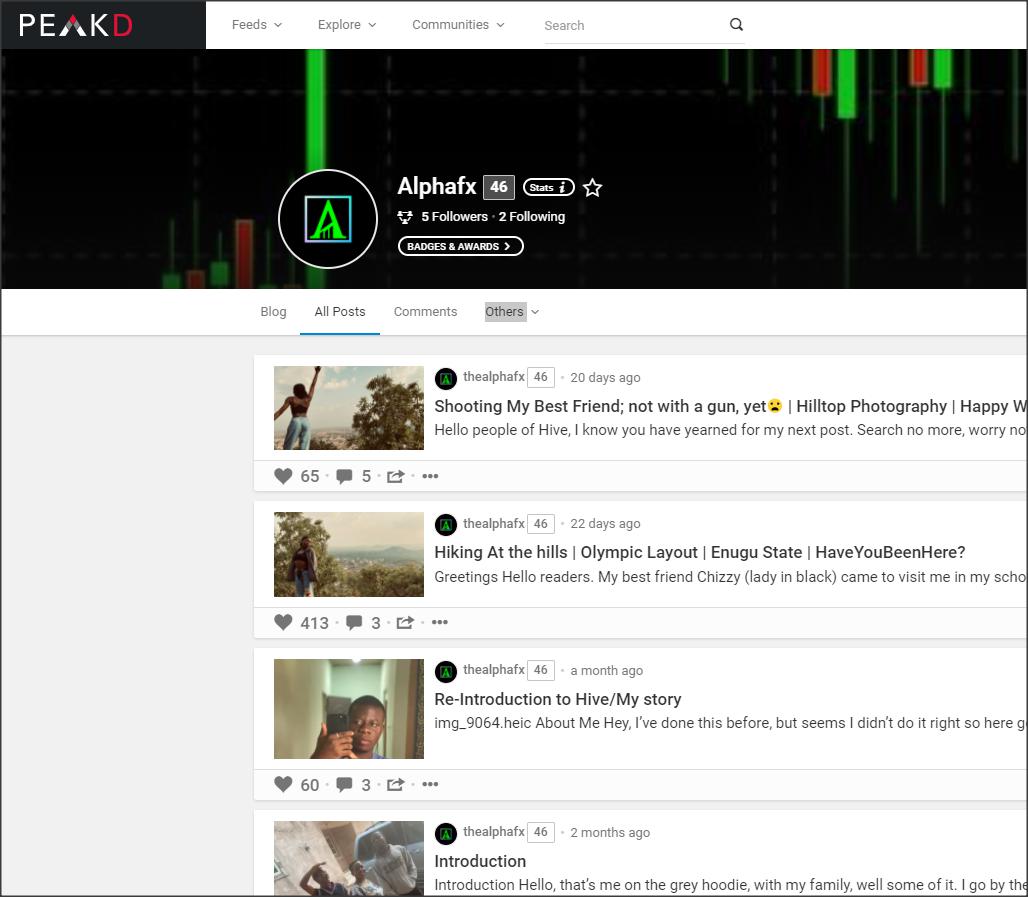Switch to the Comments tab
The height and width of the screenshot is (897, 1028).
pos(425,311)
